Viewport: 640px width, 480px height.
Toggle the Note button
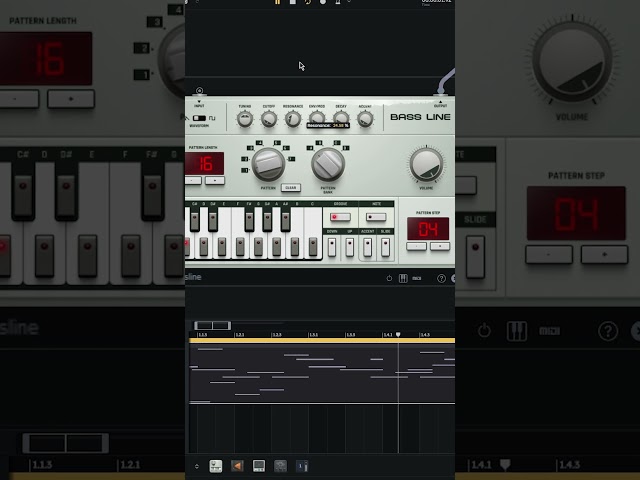pos(376,217)
